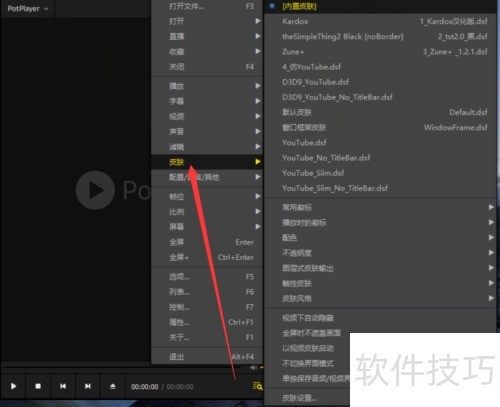Click the highlighted 皮肤 menu item

(x=207, y=162)
